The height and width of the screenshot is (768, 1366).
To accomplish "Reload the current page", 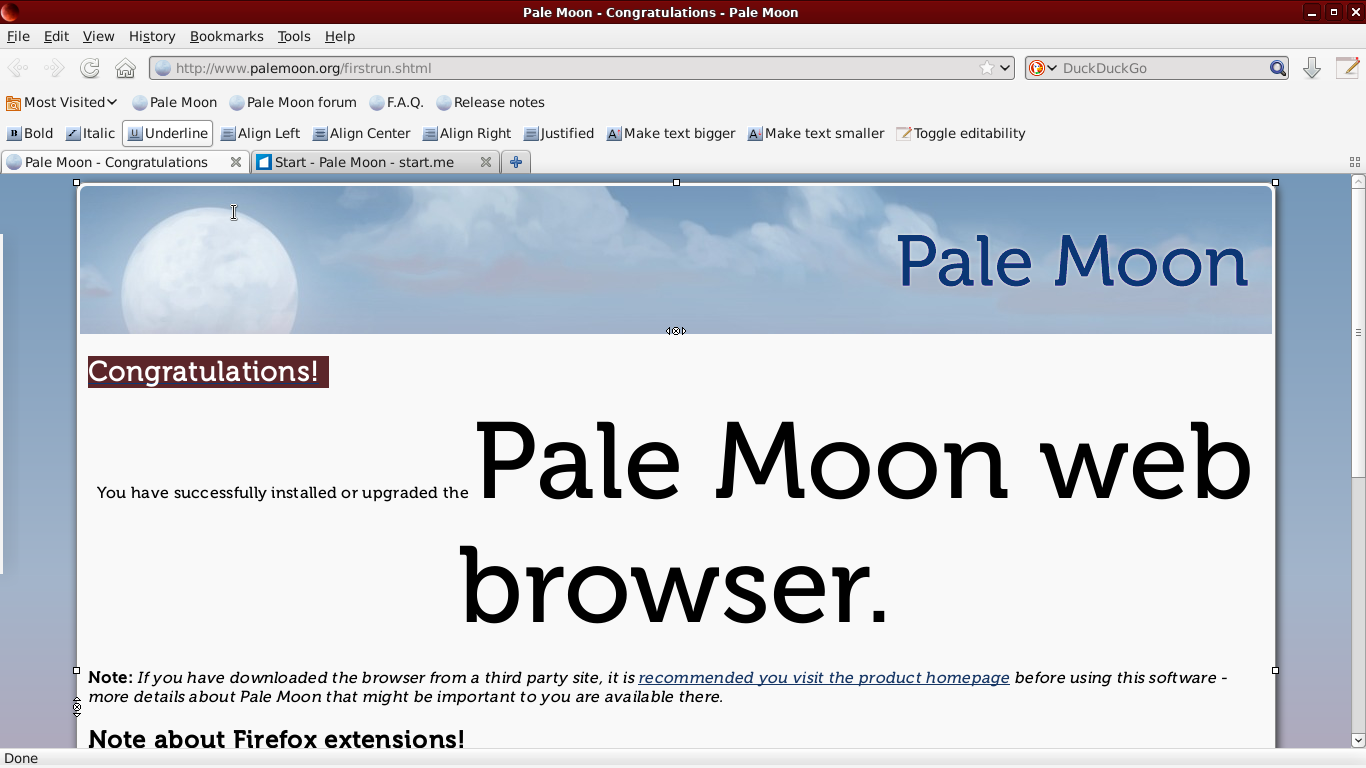I will 90,68.
